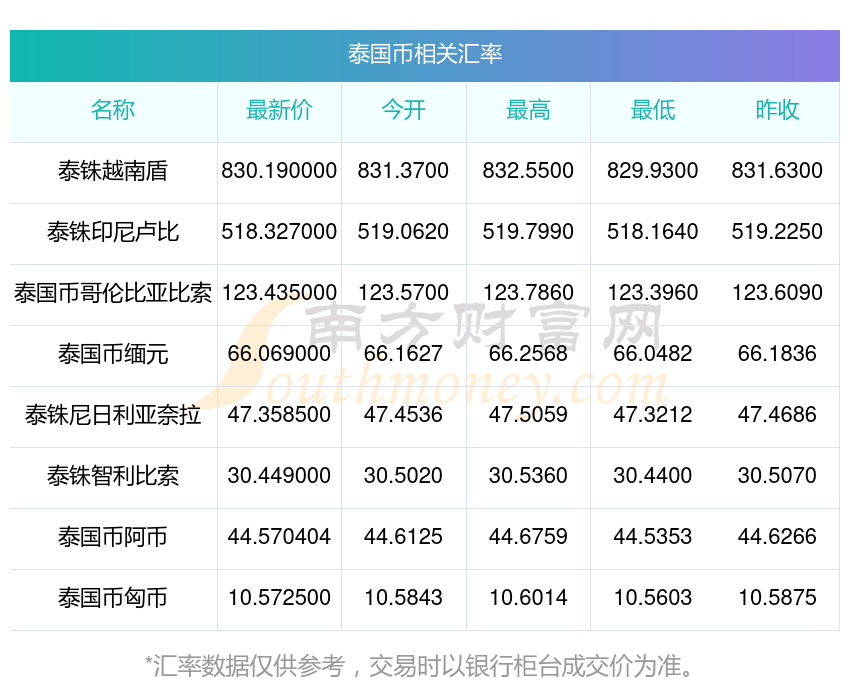Click latest price 30.449000
The image size is (850, 698).
(279, 476)
